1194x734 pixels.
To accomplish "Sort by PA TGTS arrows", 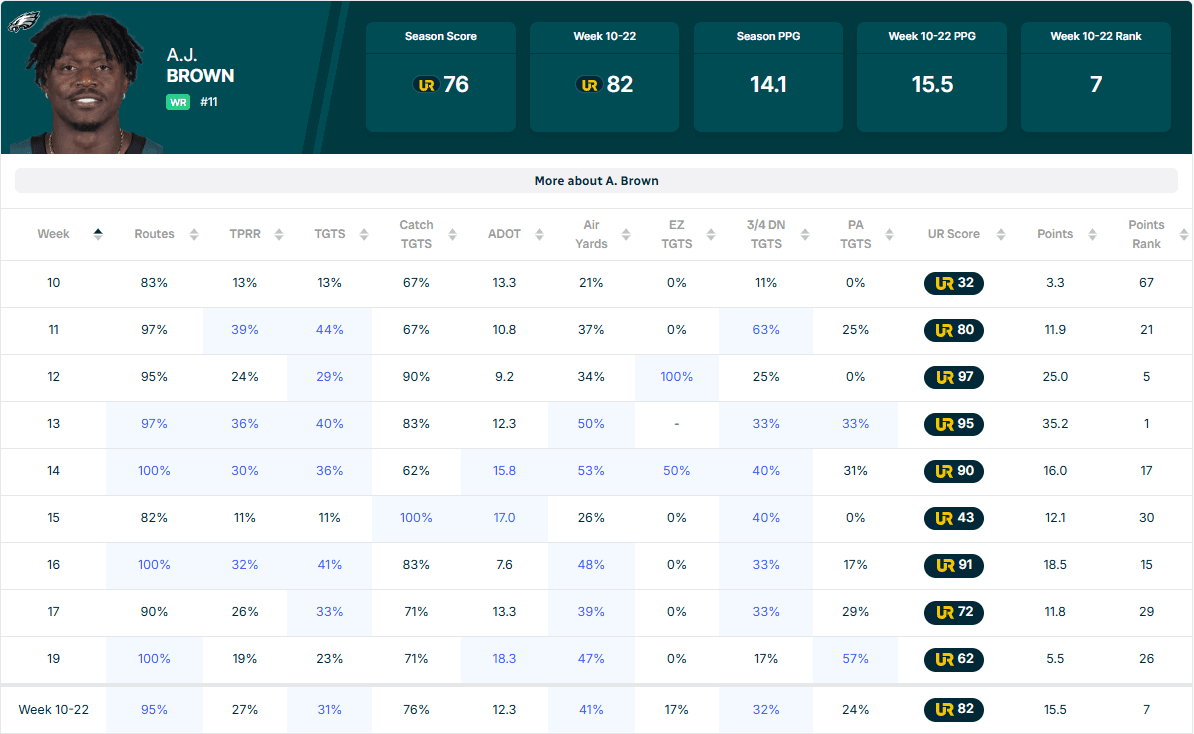I will [x=889, y=234].
